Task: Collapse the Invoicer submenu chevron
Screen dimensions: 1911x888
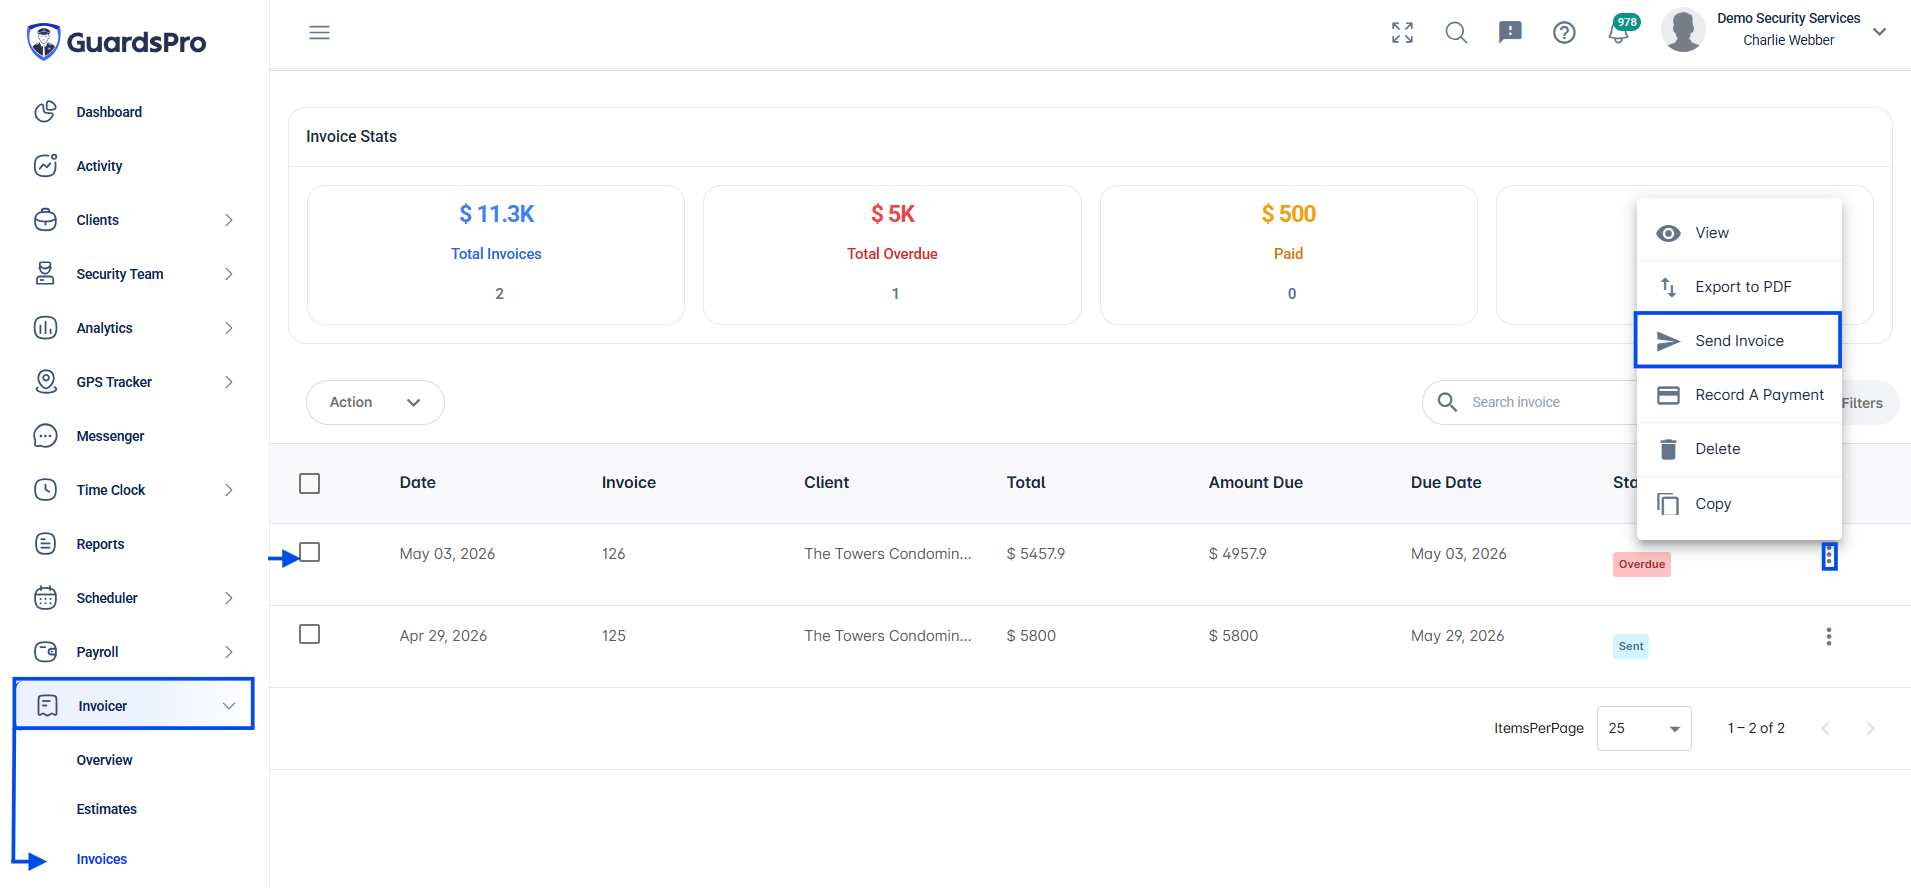Action: [229, 706]
